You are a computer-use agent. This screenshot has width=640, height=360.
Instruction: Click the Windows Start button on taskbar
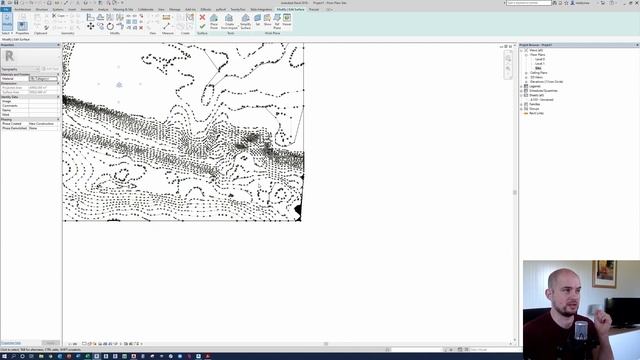4,356
